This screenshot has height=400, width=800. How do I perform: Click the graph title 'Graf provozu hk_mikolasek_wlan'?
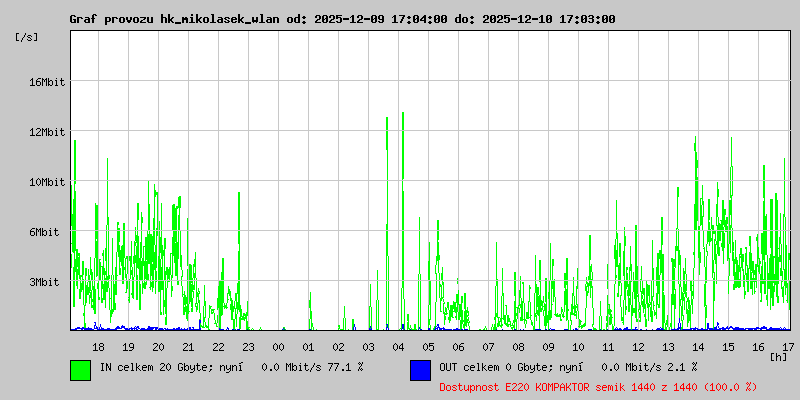(174, 20)
